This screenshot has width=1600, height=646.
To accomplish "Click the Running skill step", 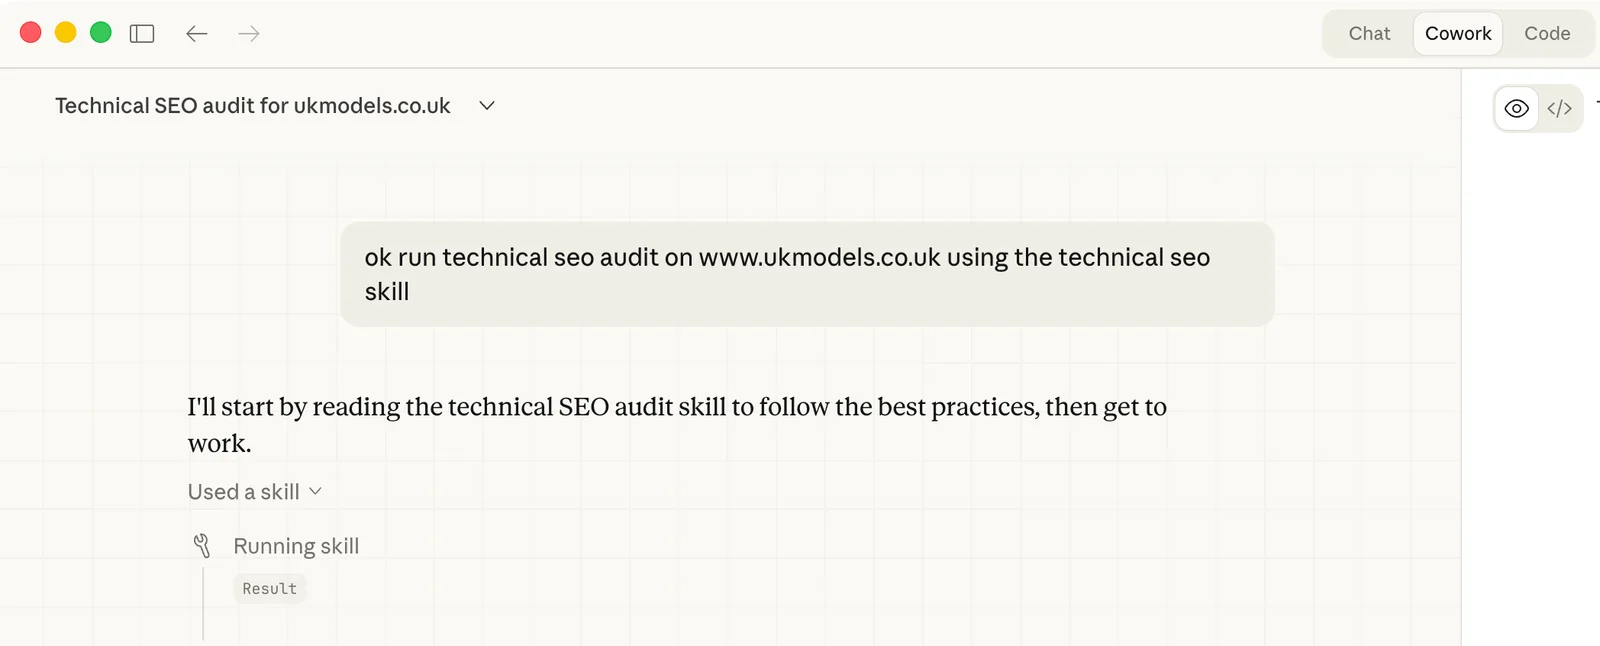I will click(296, 546).
